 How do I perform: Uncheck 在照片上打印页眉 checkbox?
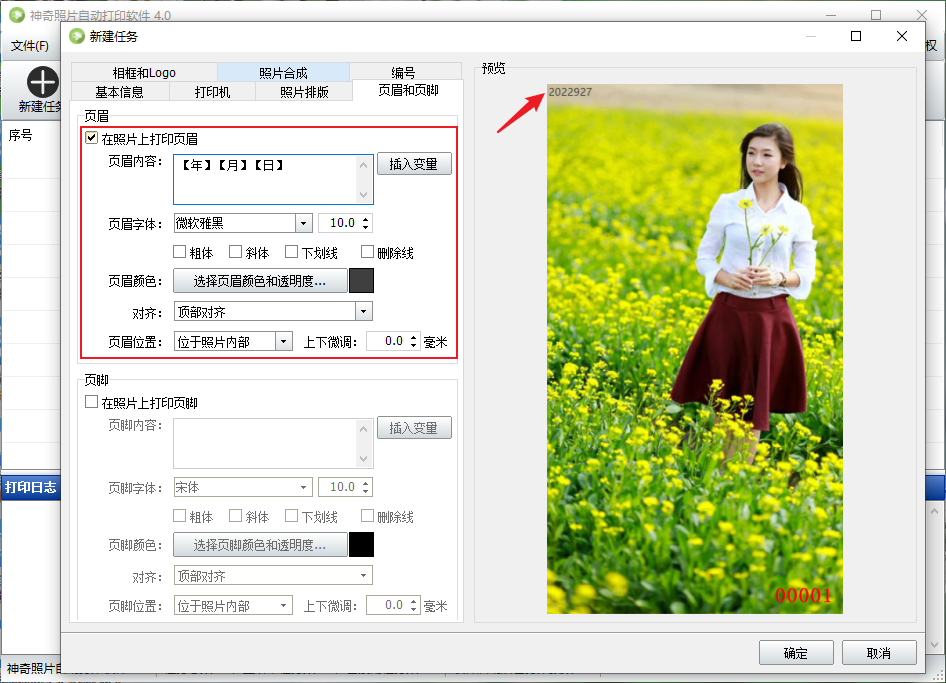pyautogui.click(x=92, y=138)
